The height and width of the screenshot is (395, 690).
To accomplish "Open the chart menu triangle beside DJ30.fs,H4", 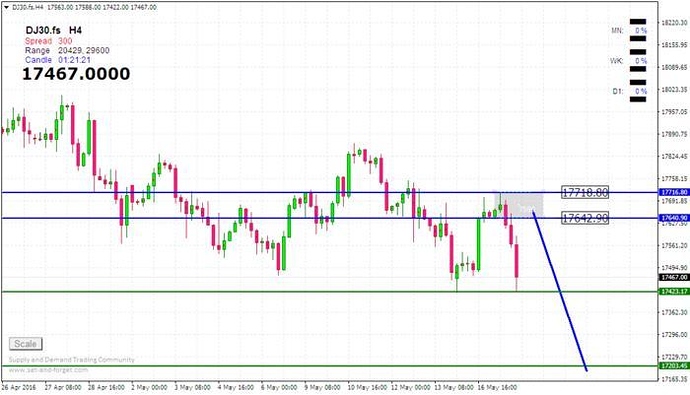I will [x=6, y=7].
